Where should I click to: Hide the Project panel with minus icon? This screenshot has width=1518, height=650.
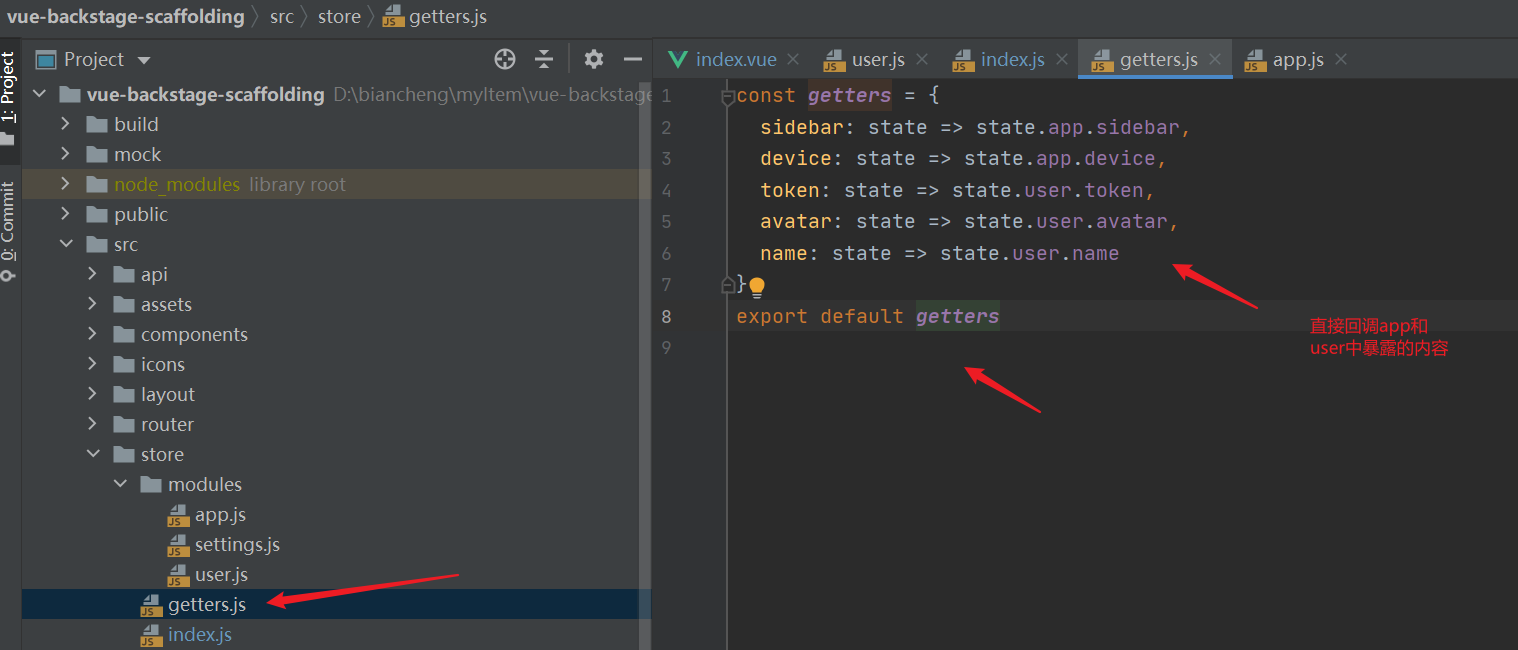point(633,59)
